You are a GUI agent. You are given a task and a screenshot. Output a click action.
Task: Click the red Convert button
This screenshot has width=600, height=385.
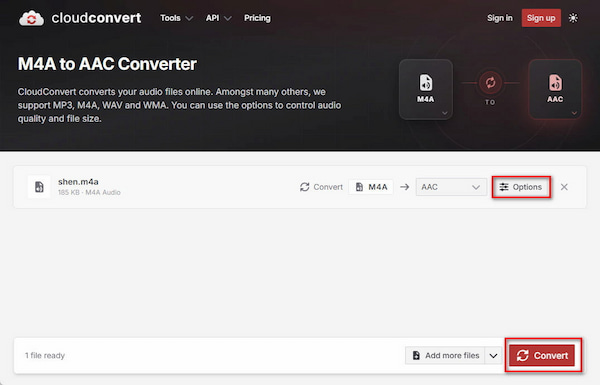[x=542, y=356]
